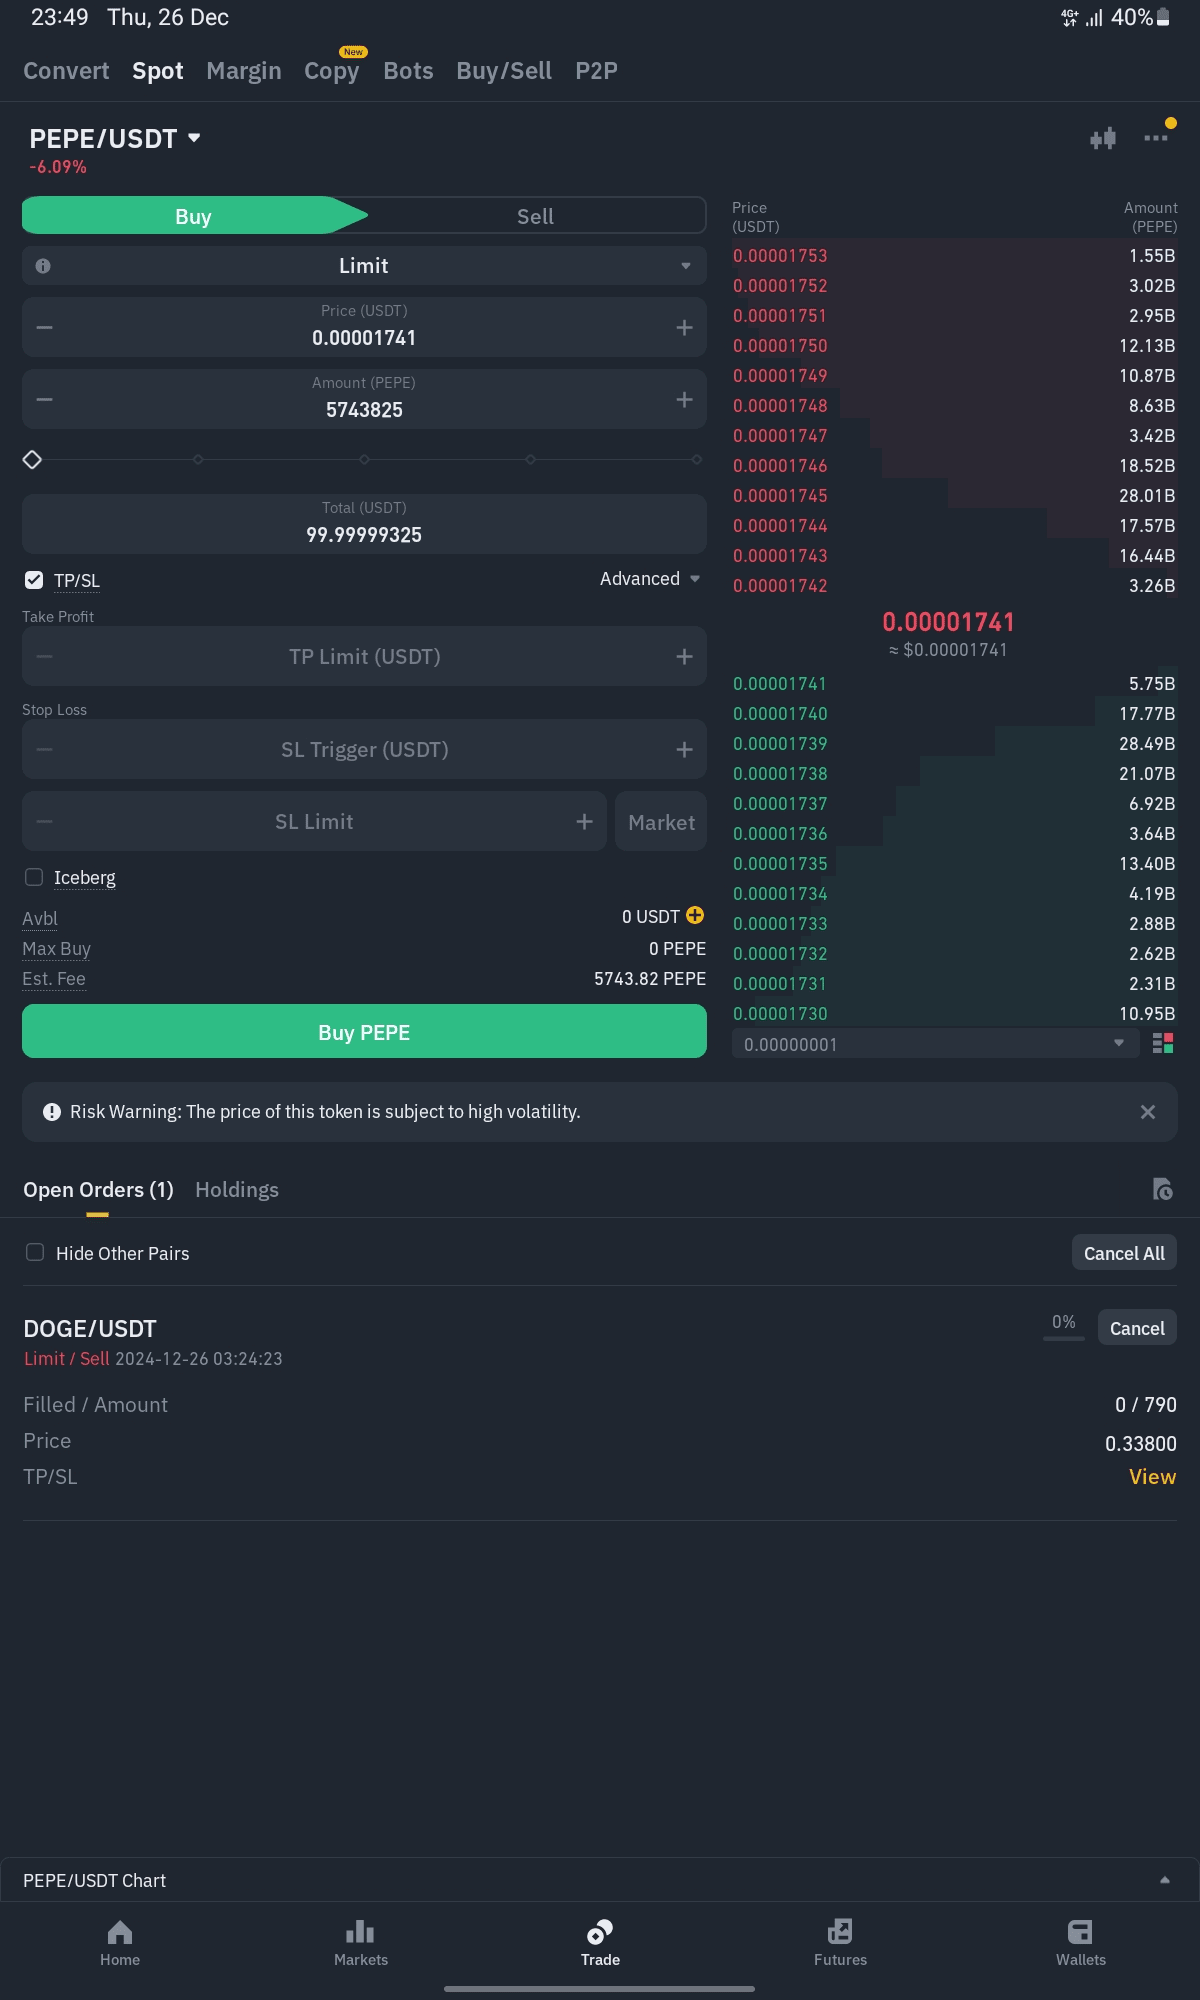Open the three-dot more options menu

tap(1155, 138)
